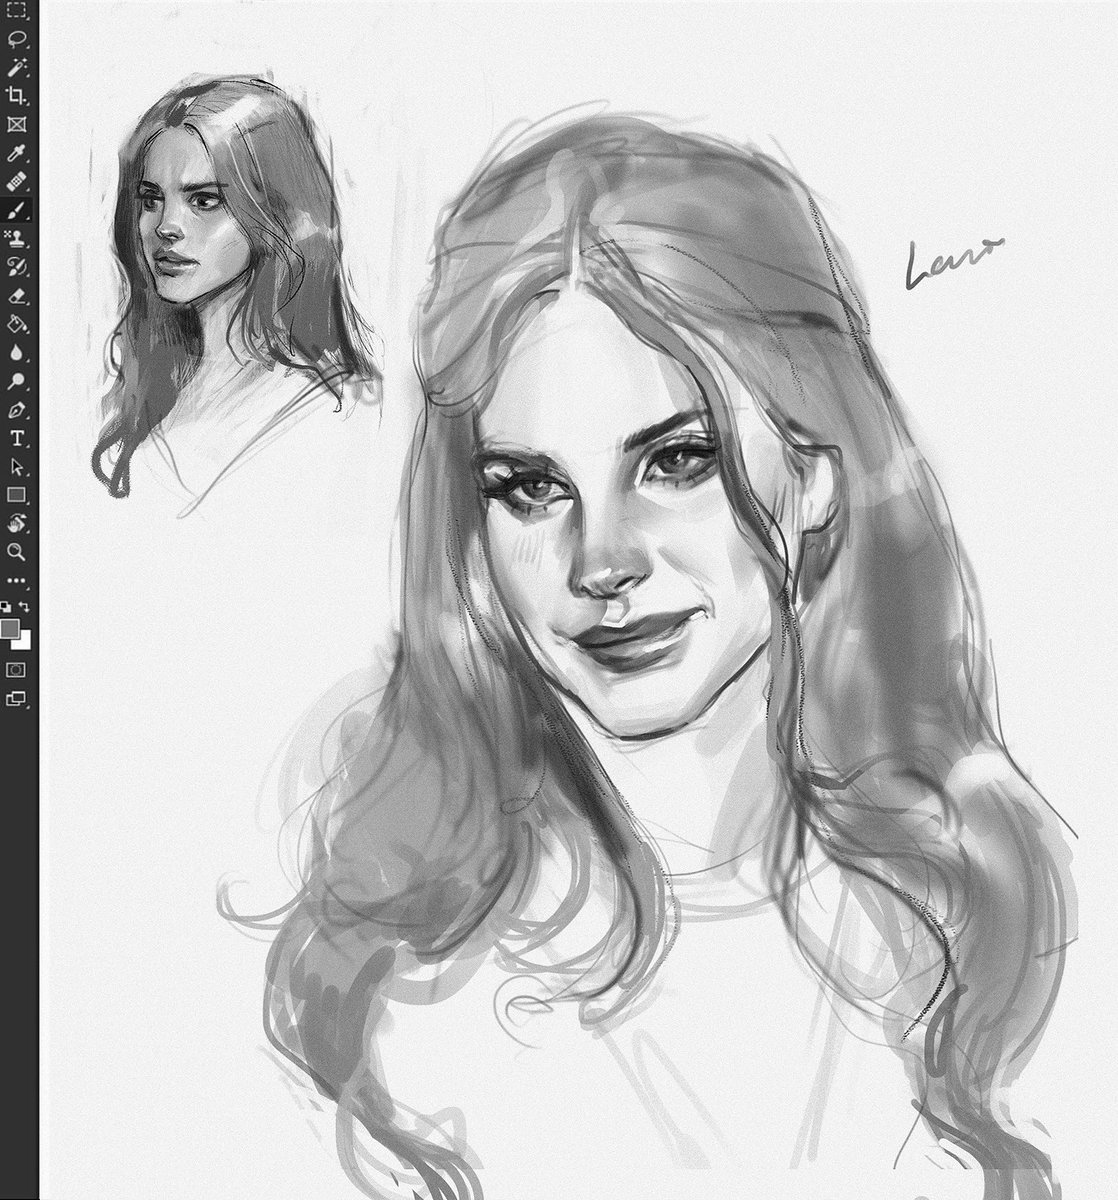This screenshot has height=1200, width=1118.
Task: Select the Crop tool
Action: point(17,96)
